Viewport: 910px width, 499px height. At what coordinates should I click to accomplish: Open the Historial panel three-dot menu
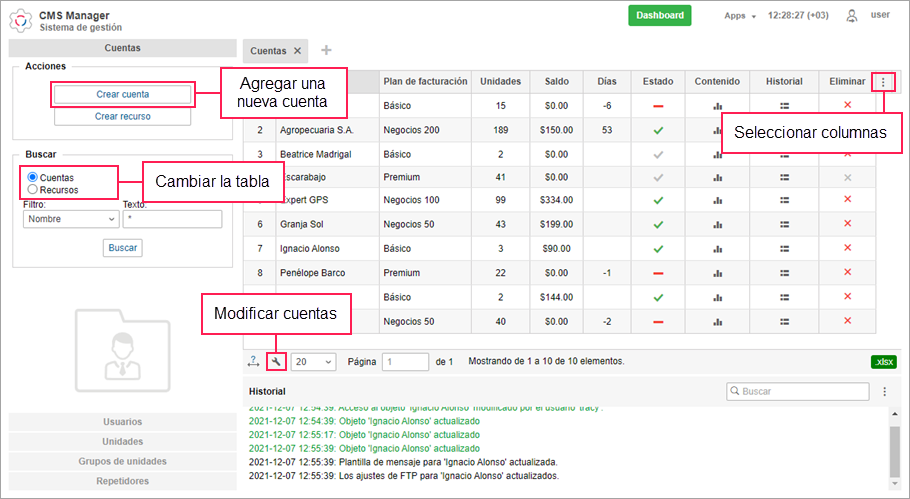pyautogui.click(x=884, y=392)
